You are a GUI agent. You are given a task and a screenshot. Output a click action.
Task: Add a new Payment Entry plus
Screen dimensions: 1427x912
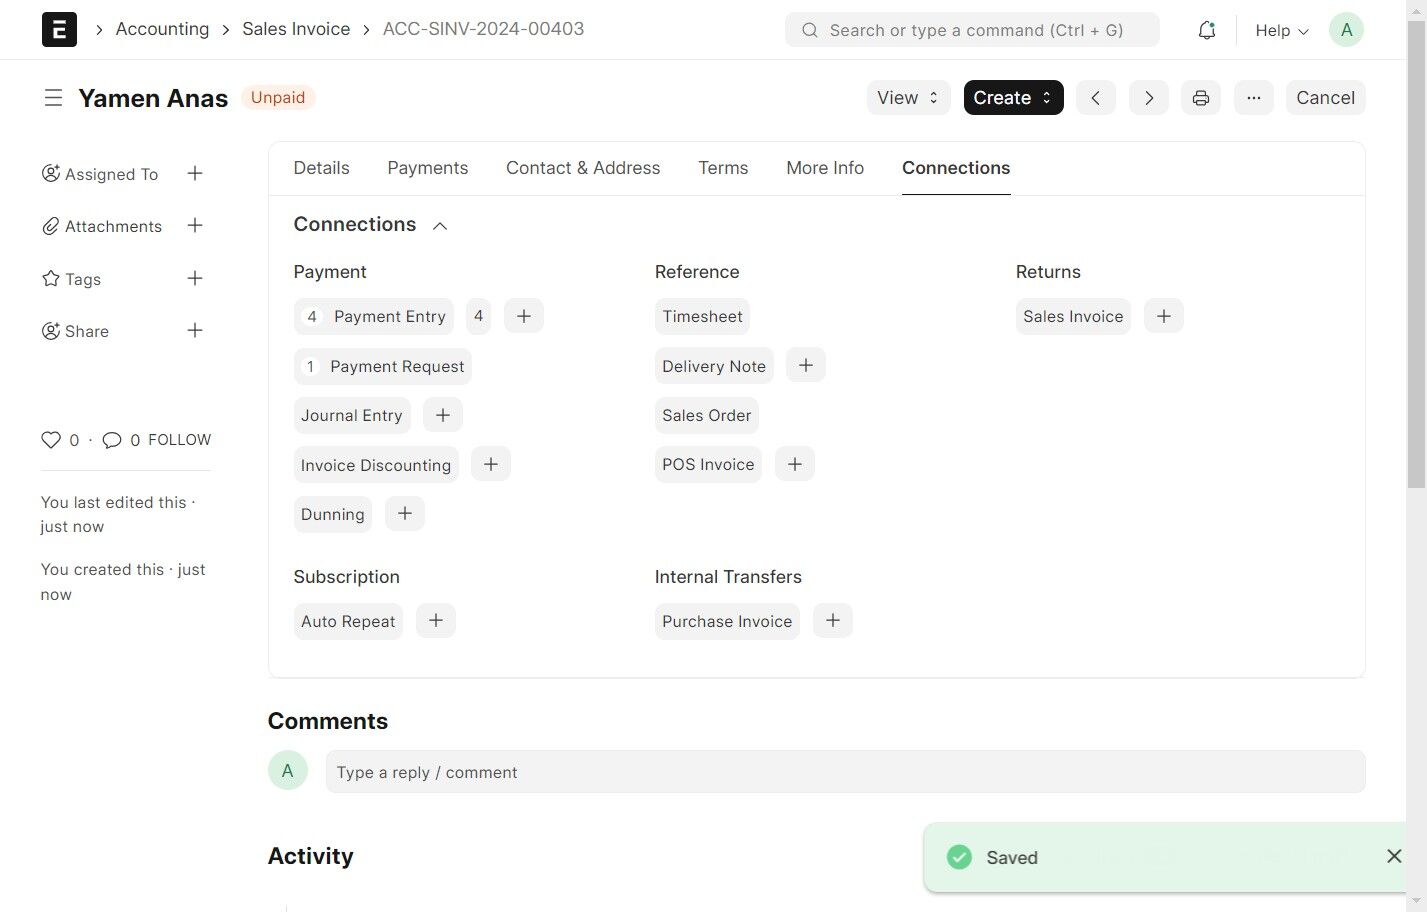coord(523,316)
